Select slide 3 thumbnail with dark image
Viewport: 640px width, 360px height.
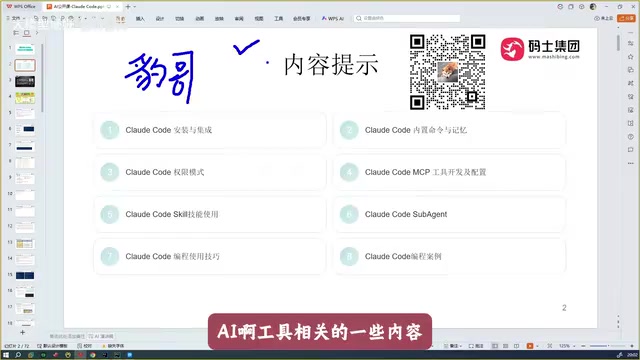click(25, 81)
